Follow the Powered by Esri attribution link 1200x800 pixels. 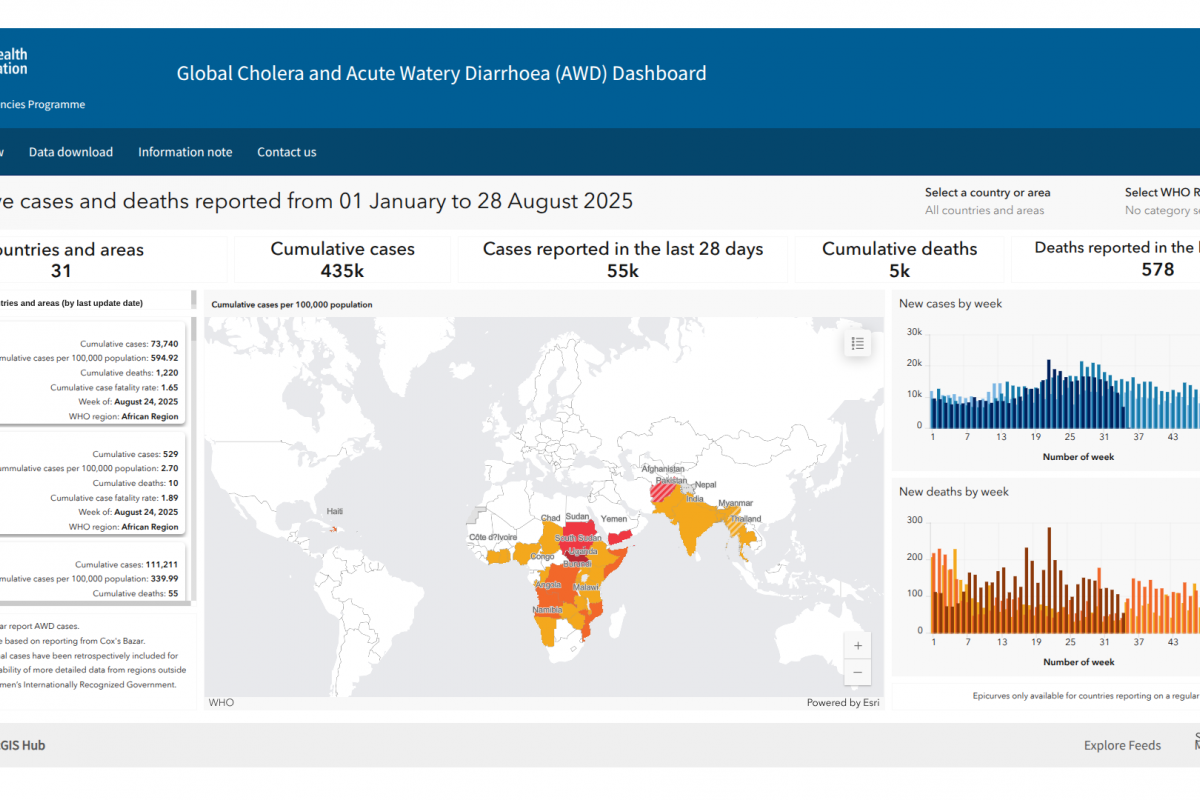point(843,703)
